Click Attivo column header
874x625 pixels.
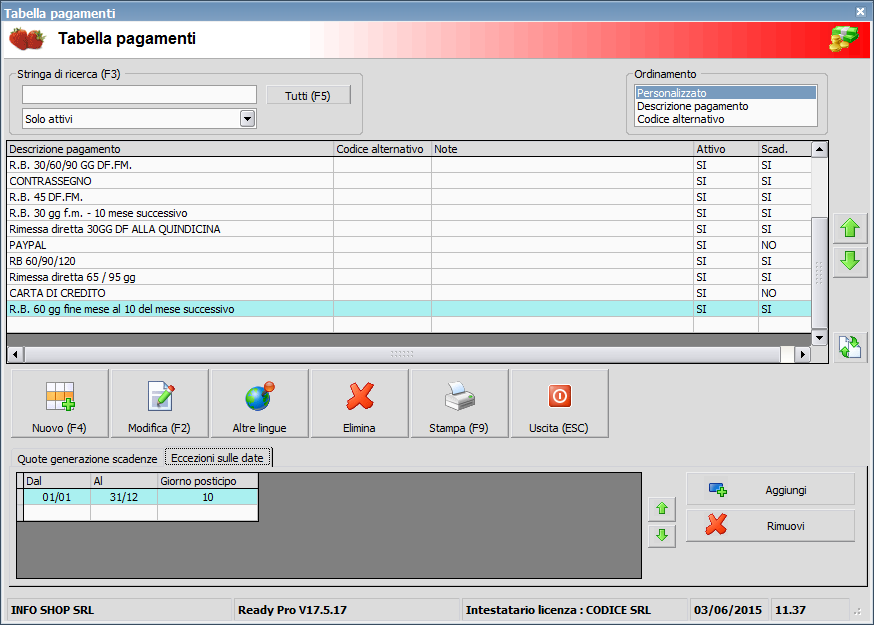tap(726, 149)
